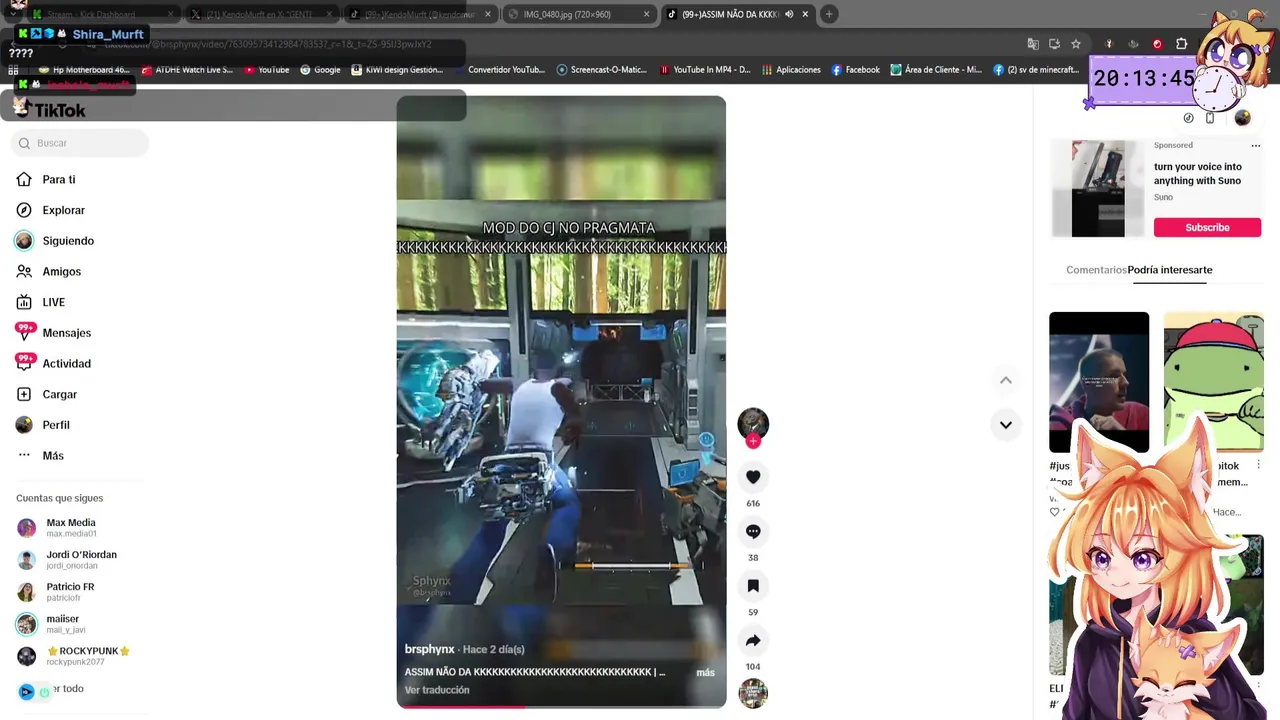Click Ver traducción under the caption
This screenshot has width=1280, height=720.
pos(437,690)
